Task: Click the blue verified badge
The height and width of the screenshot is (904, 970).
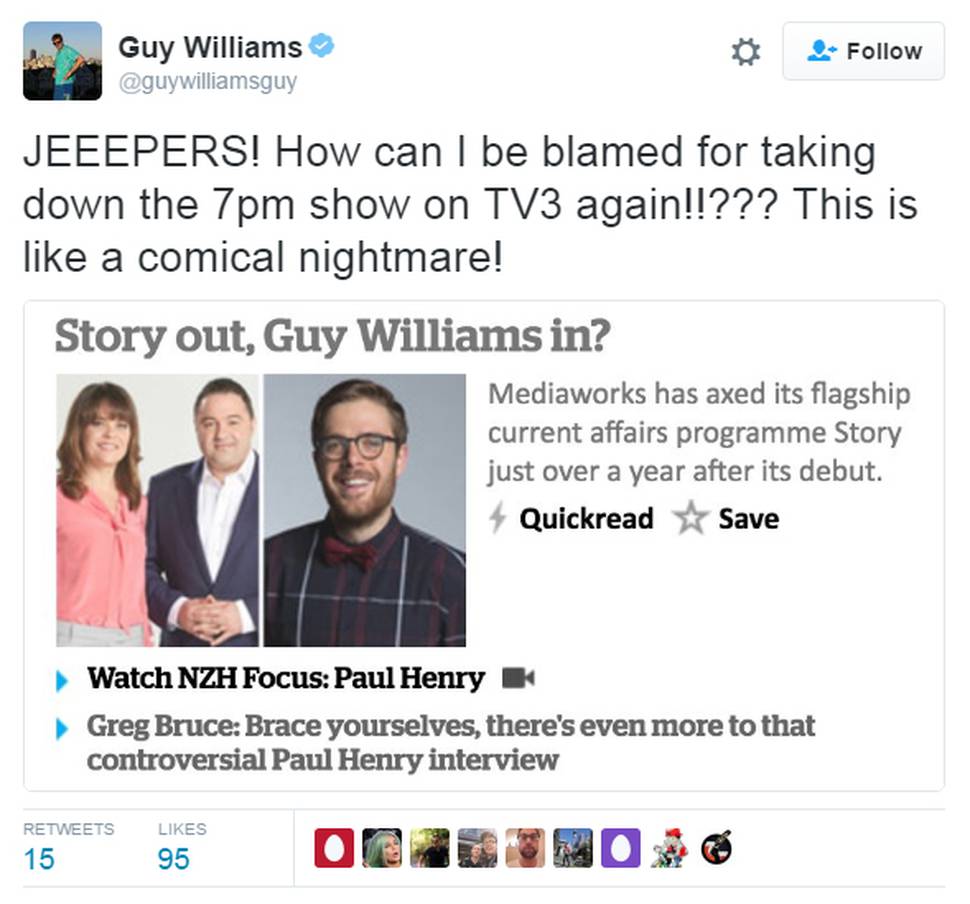Action: [321, 46]
